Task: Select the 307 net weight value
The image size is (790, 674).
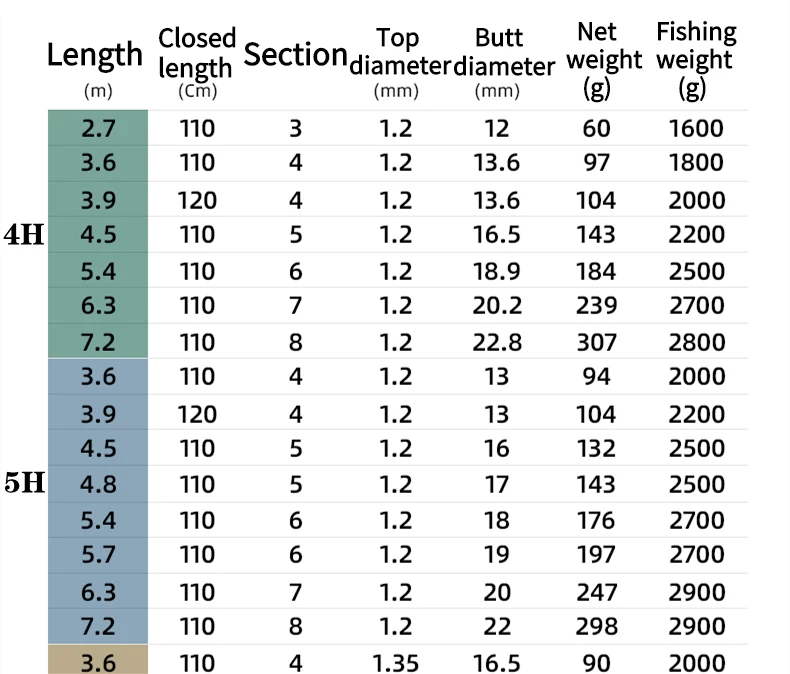Action: [596, 343]
